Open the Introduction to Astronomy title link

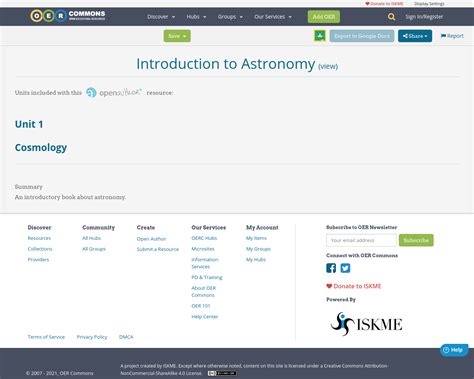(226, 64)
